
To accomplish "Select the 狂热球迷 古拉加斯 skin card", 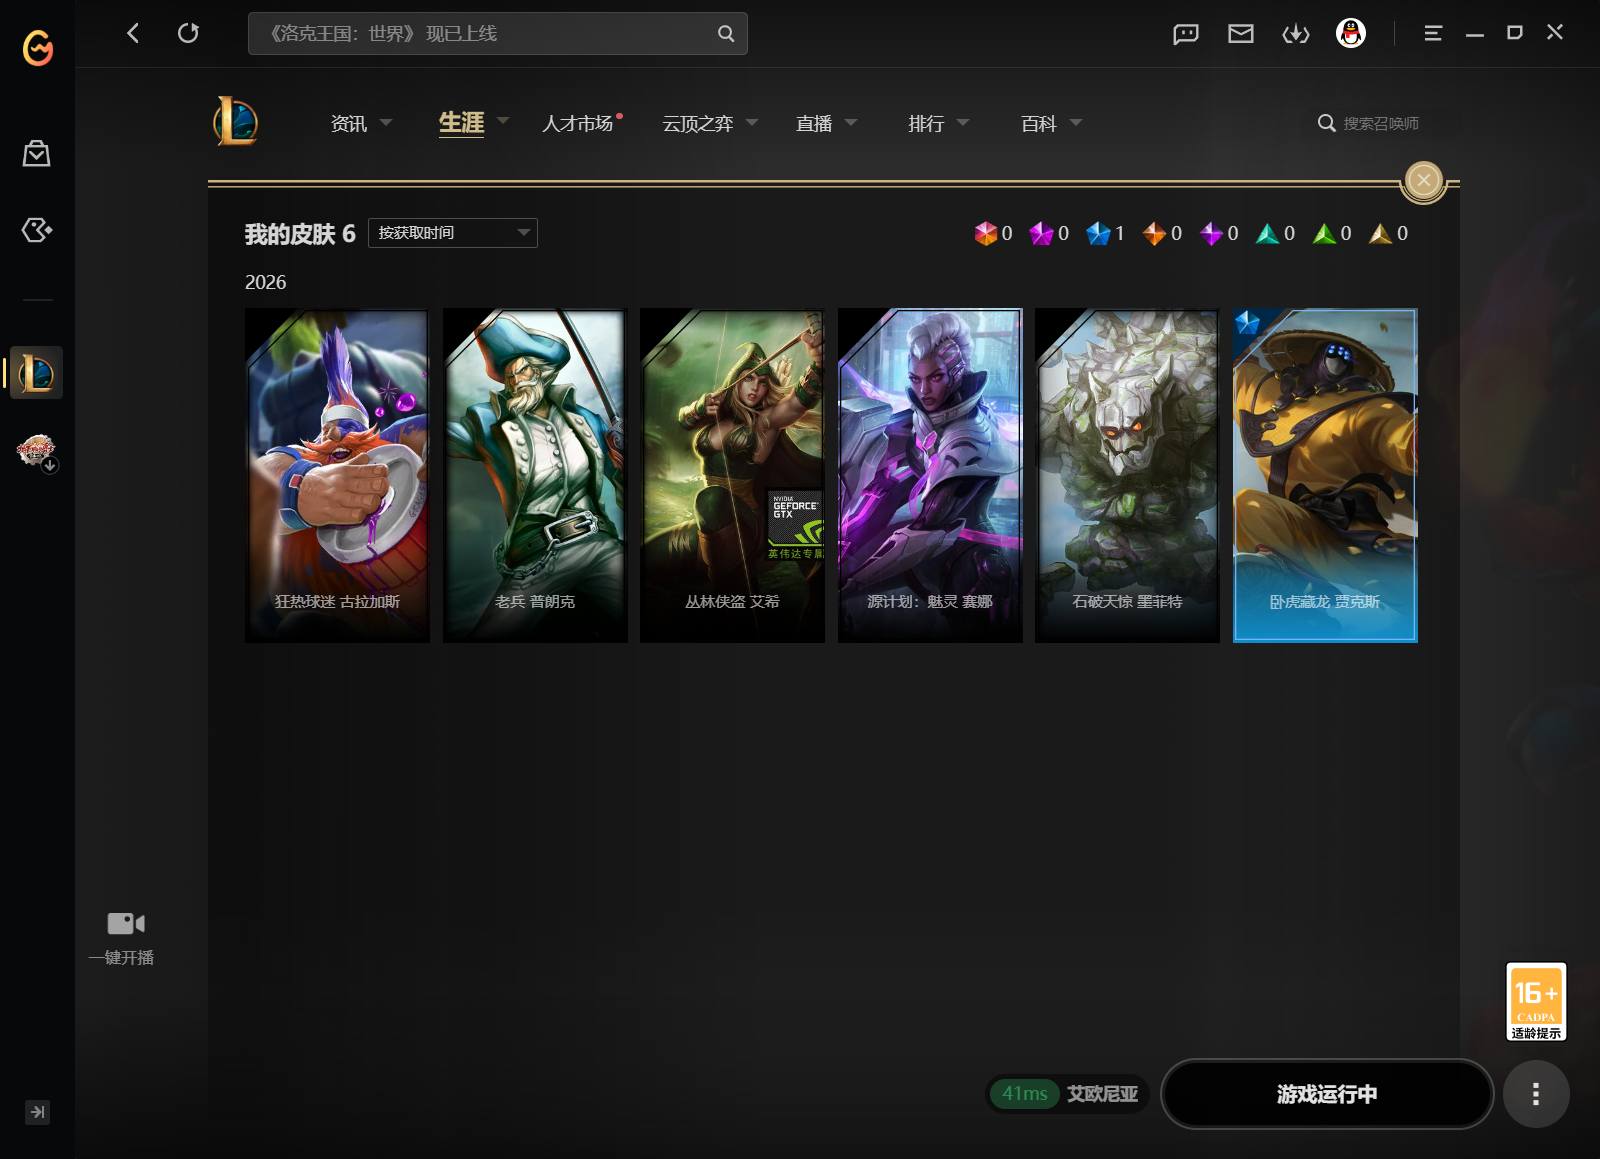I will coord(337,475).
